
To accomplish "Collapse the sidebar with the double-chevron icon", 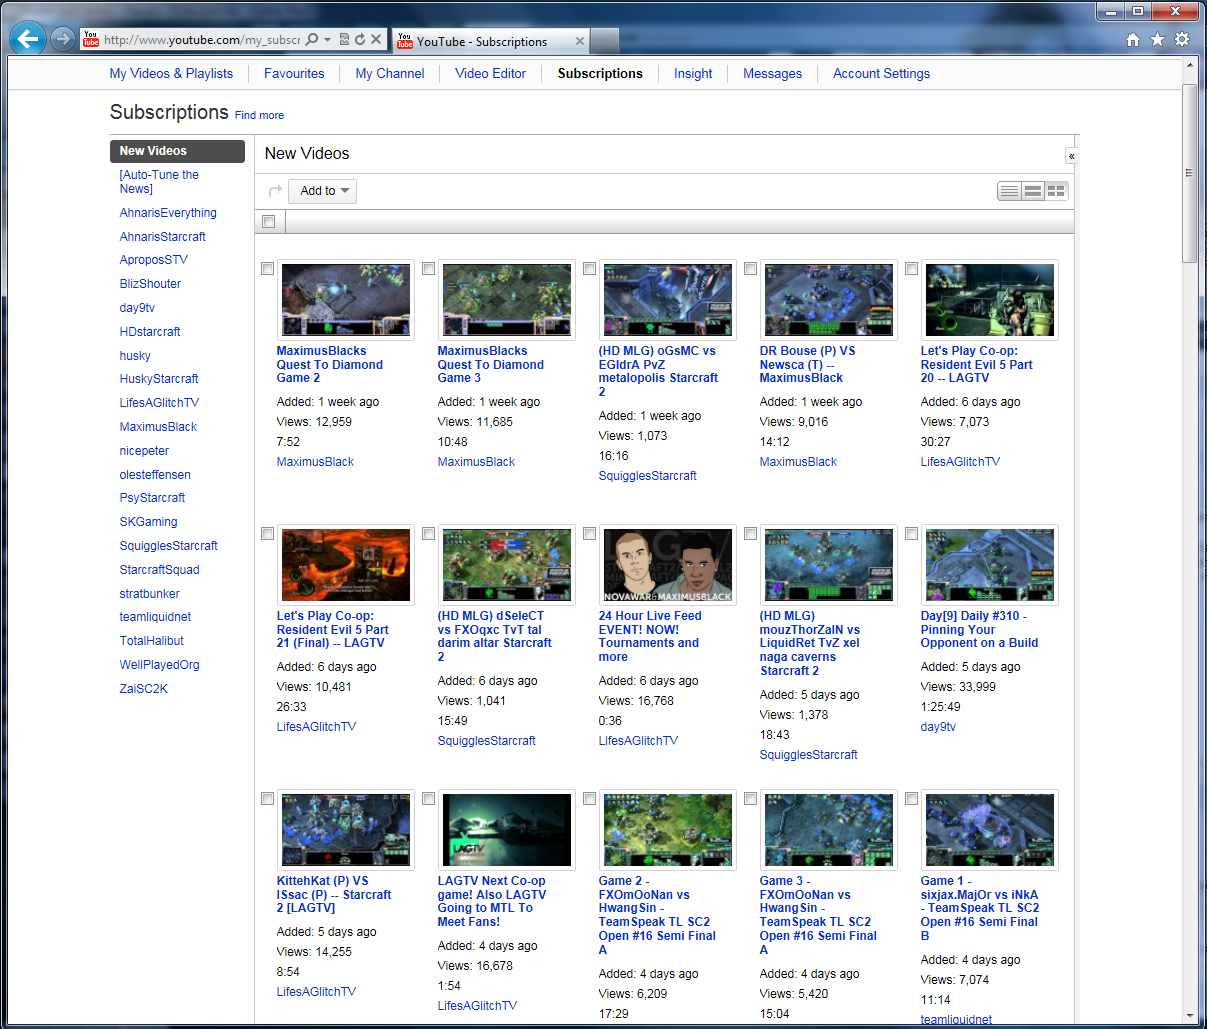I will [1071, 156].
